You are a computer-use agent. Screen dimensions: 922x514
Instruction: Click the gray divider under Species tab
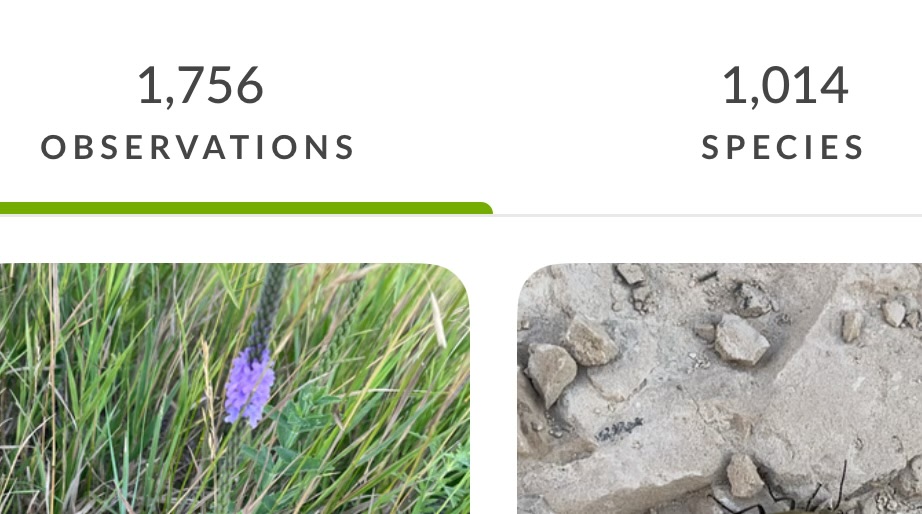(707, 215)
